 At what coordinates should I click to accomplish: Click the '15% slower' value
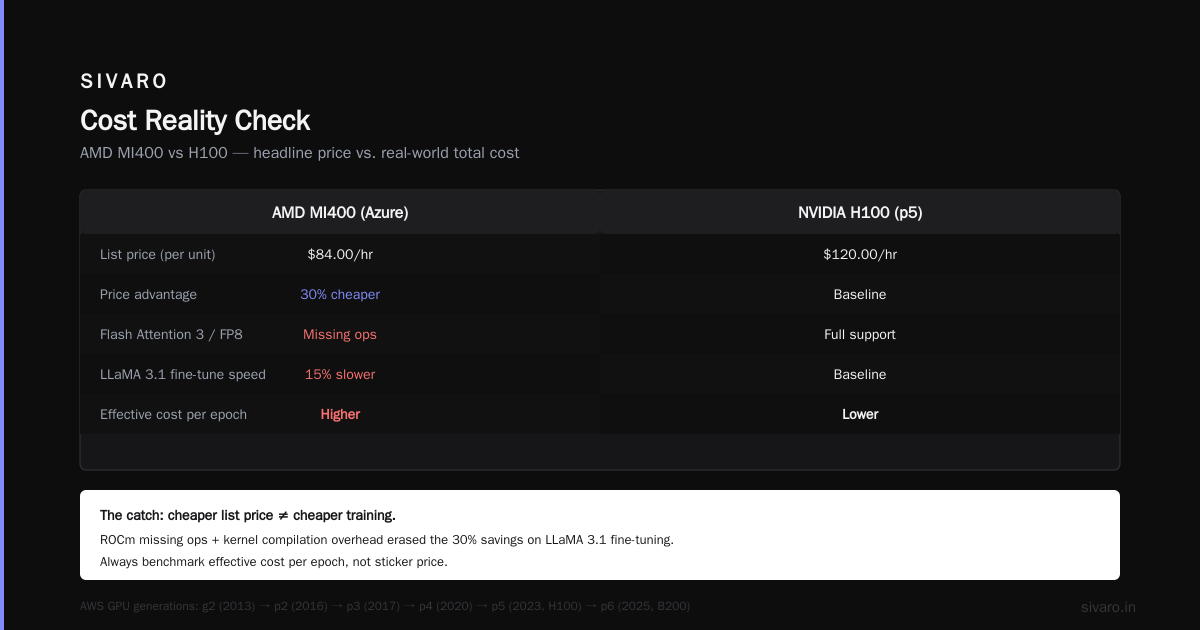tap(340, 375)
